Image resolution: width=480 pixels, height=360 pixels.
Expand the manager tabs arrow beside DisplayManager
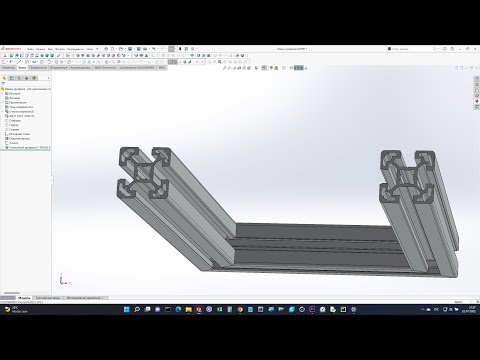tap(48, 78)
